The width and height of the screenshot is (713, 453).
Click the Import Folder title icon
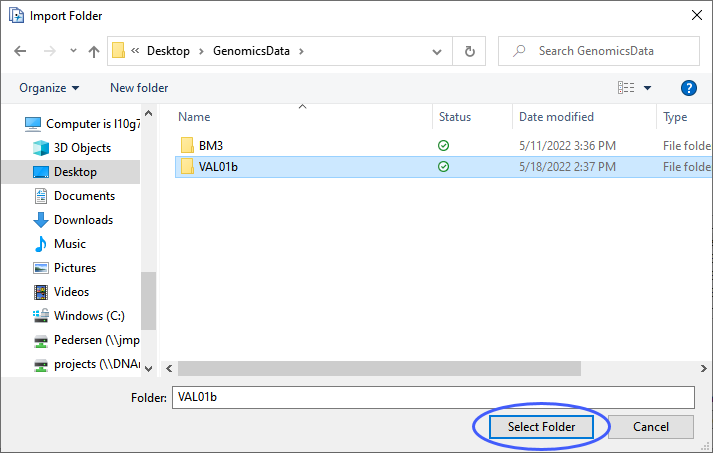(x=16, y=15)
